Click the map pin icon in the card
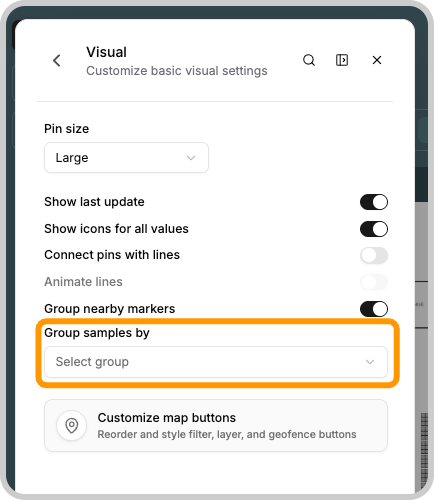434x500 pixels. 72,426
